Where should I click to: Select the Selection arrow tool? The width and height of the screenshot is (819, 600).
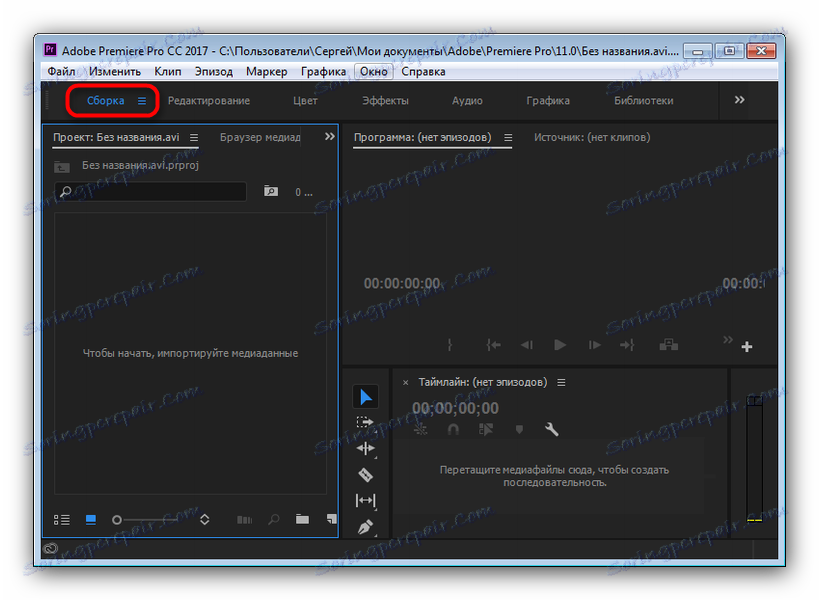365,397
